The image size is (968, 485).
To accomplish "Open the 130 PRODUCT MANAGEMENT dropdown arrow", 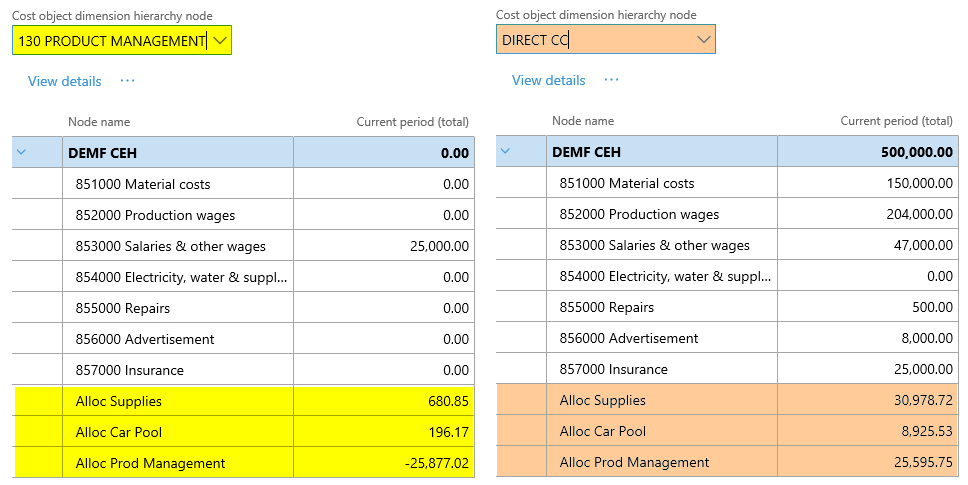I will tap(220, 40).
